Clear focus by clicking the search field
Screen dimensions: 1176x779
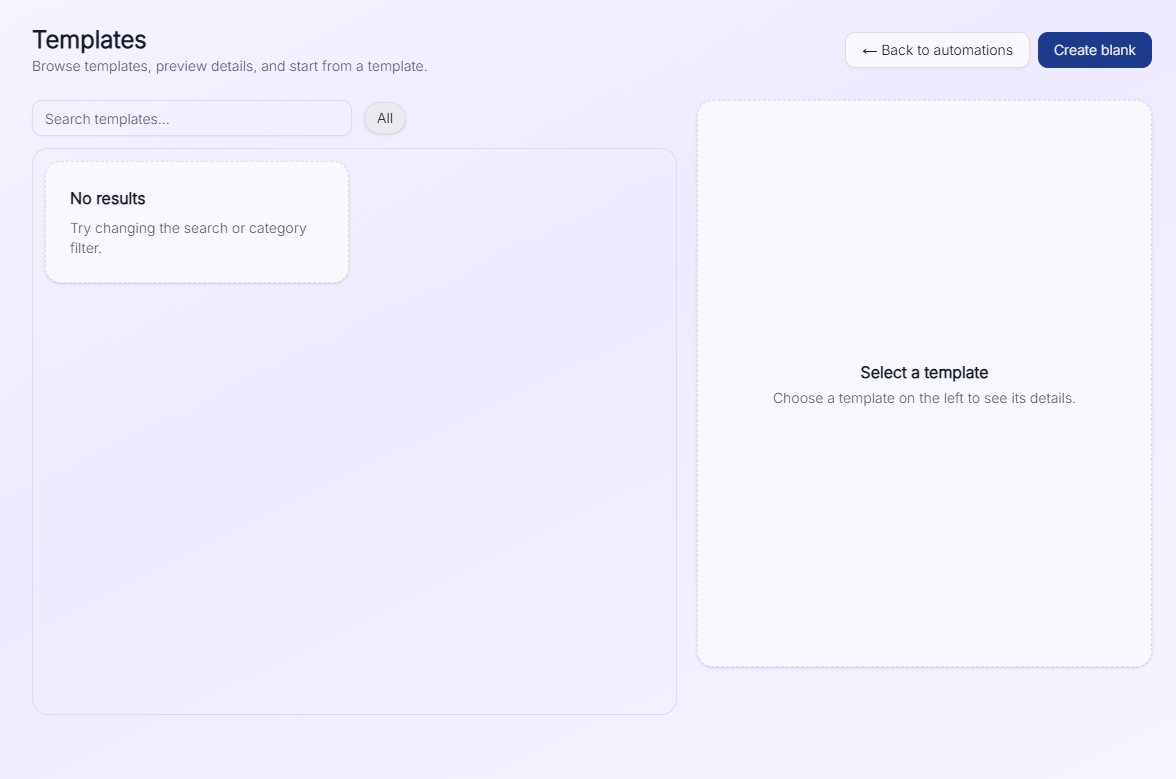pyautogui.click(x=190, y=118)
